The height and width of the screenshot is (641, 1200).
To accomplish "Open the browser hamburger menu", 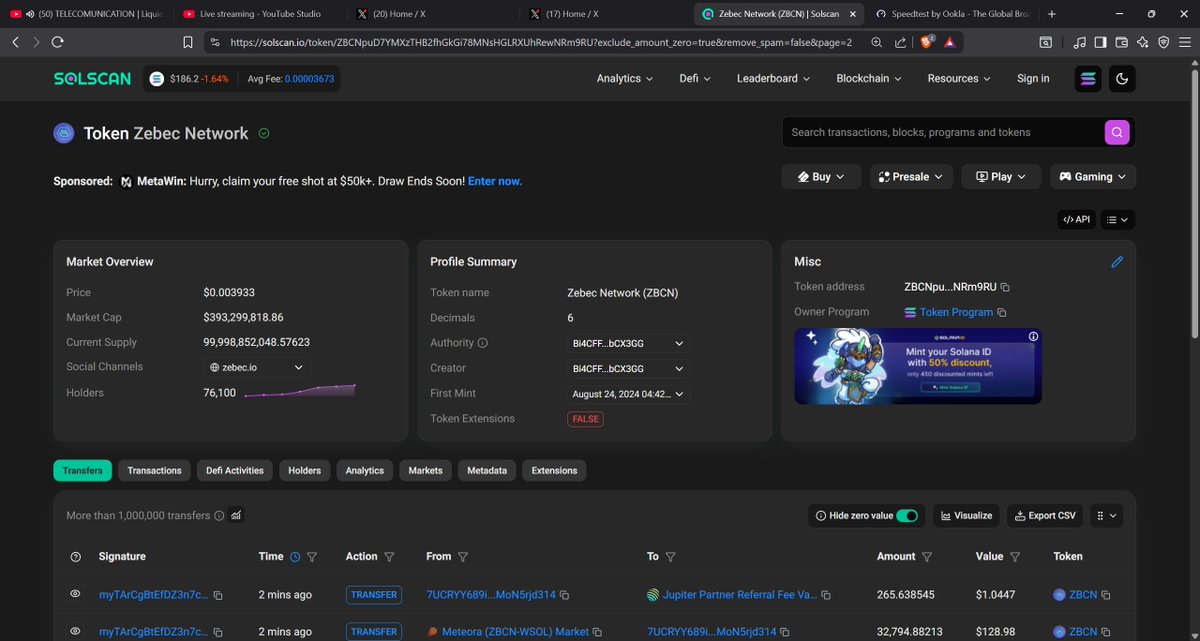I will [1184, 42].
